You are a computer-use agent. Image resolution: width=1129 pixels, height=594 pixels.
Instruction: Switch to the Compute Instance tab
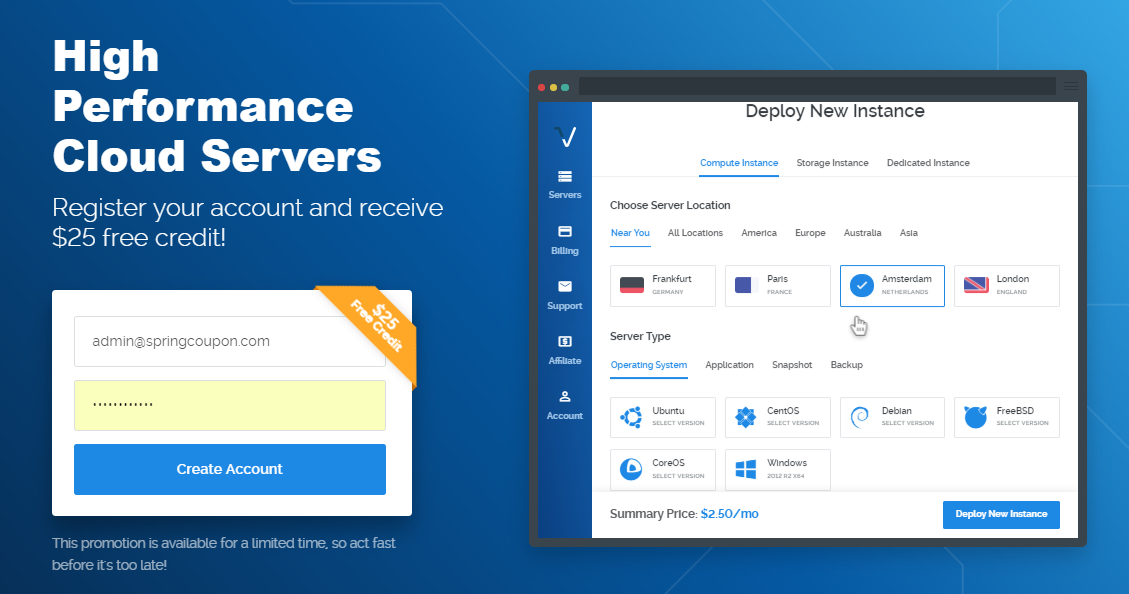coord(739,163)
